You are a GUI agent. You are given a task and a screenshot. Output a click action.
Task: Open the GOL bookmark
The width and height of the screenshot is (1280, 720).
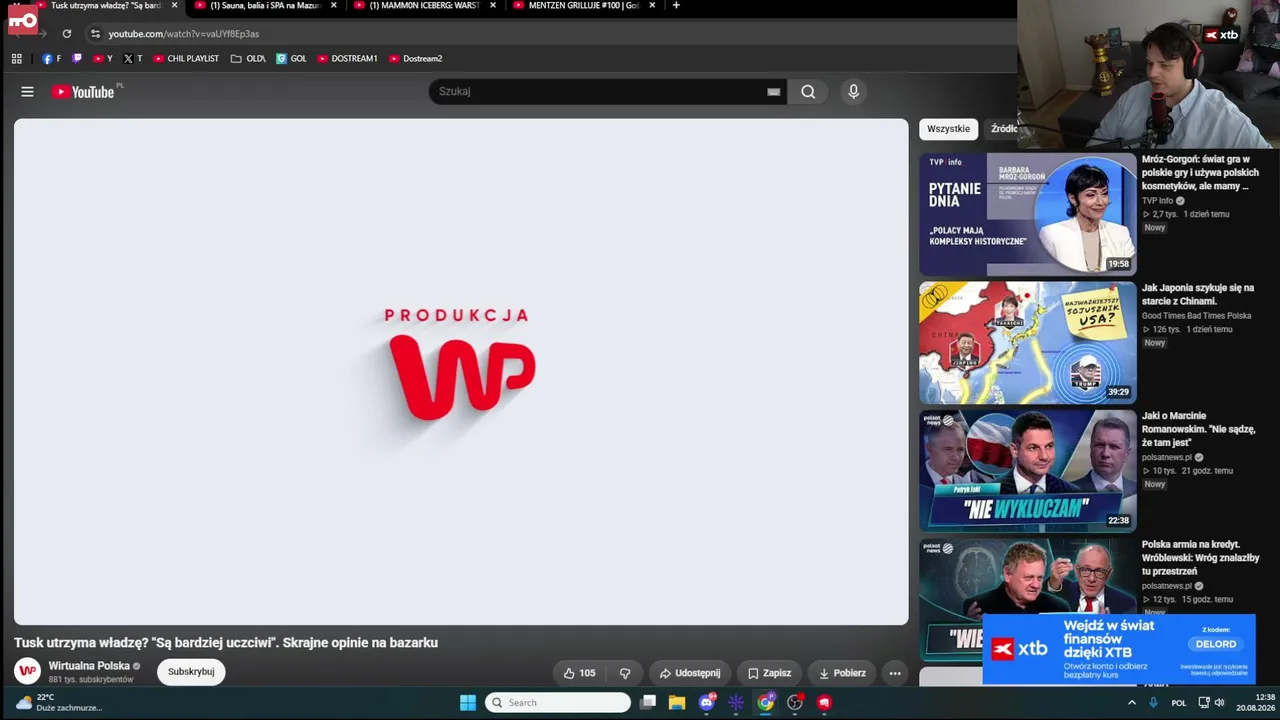[291, 59]
